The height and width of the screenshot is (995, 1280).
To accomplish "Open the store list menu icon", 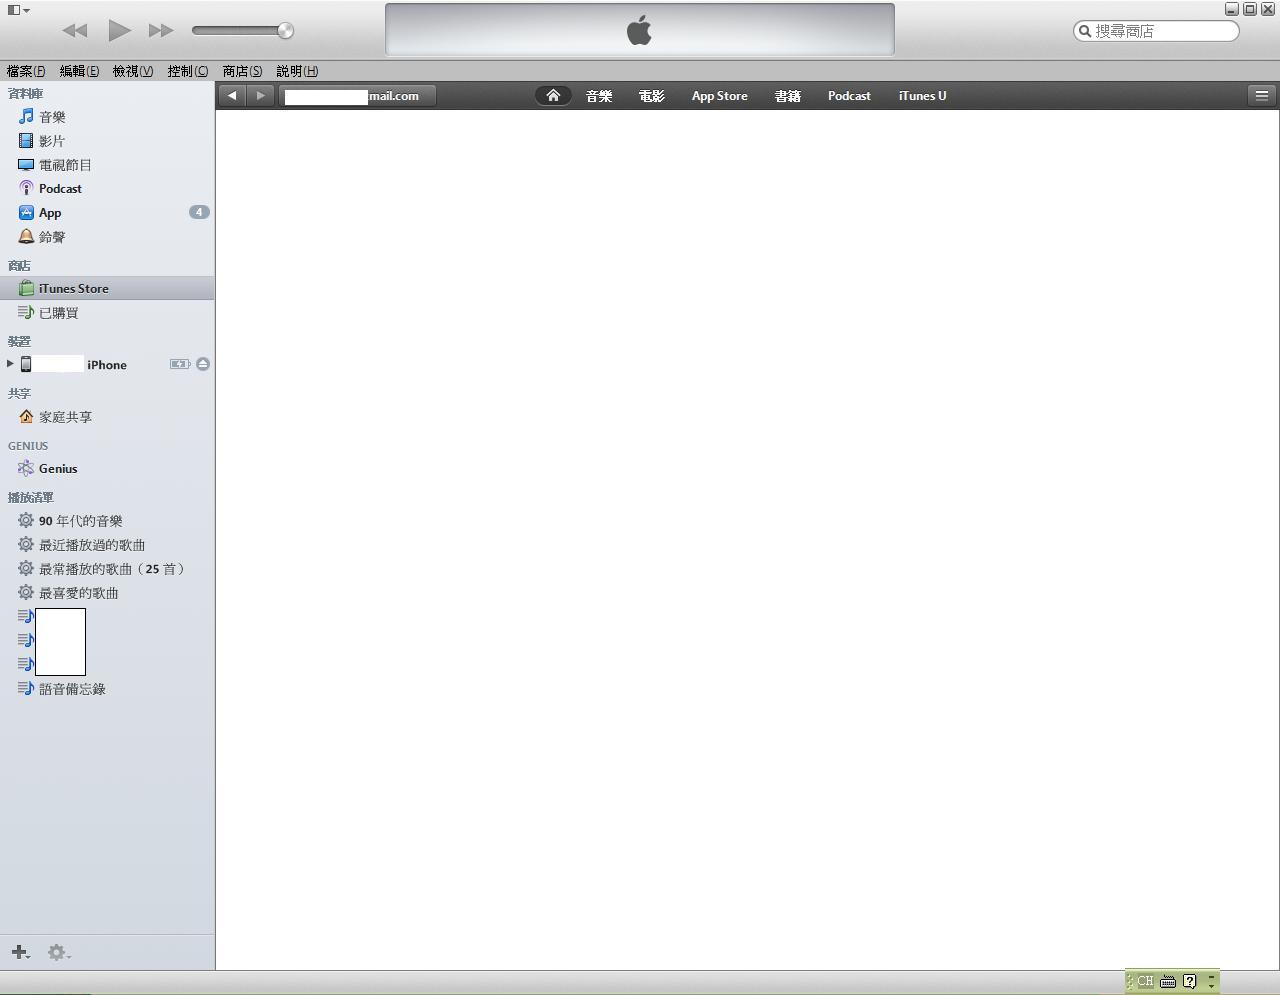I will tap(1262, 96).
